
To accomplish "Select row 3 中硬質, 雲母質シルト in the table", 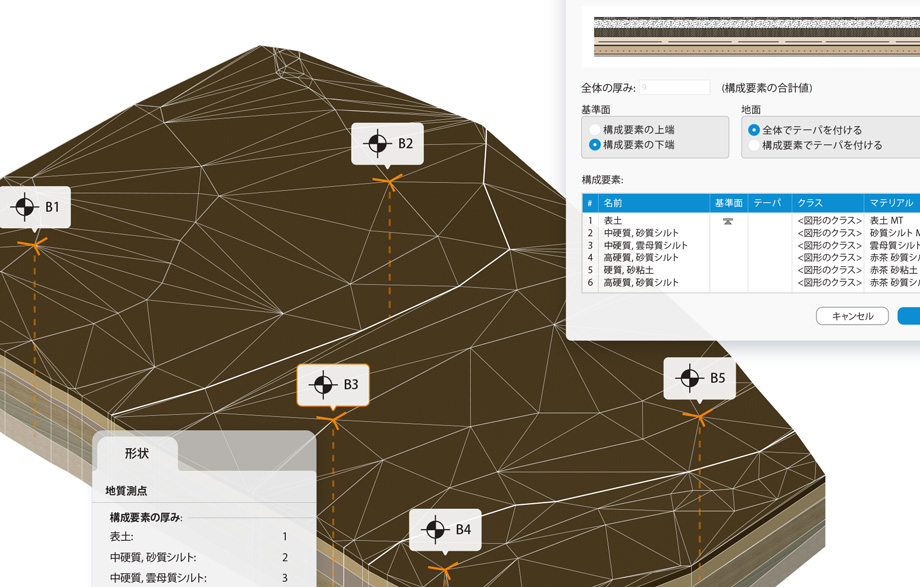I will pyautogui.click(x=751, y=245).
